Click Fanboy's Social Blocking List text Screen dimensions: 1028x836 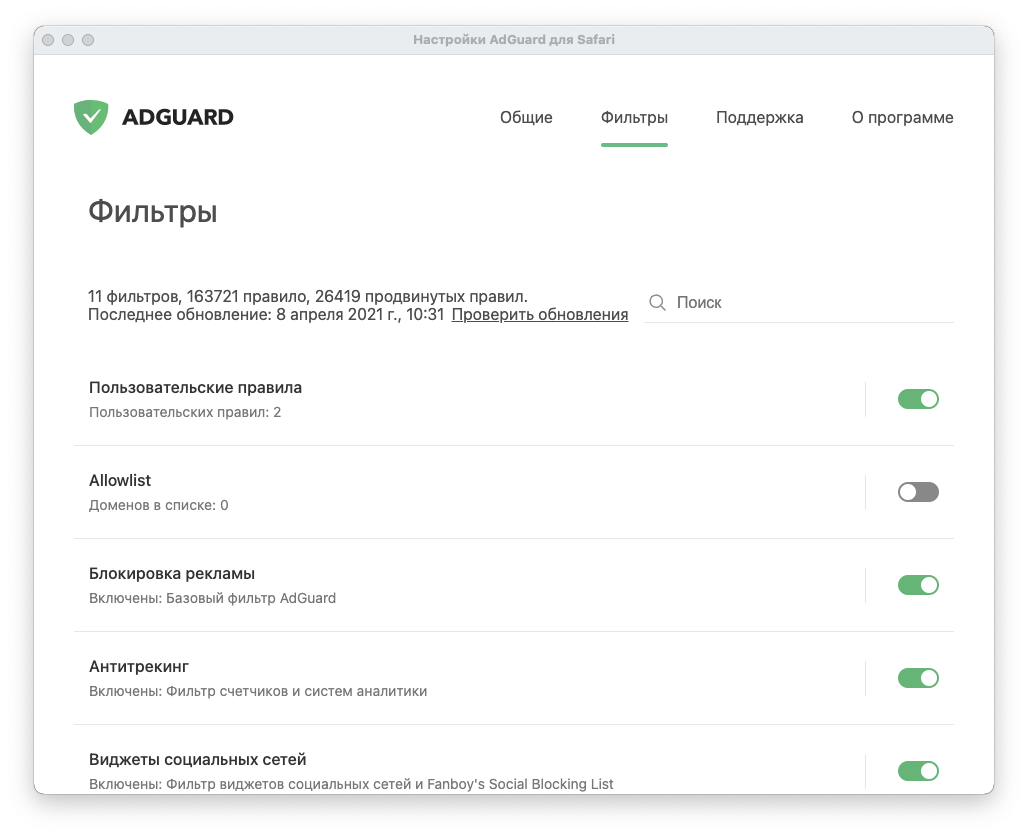[521, 784]
